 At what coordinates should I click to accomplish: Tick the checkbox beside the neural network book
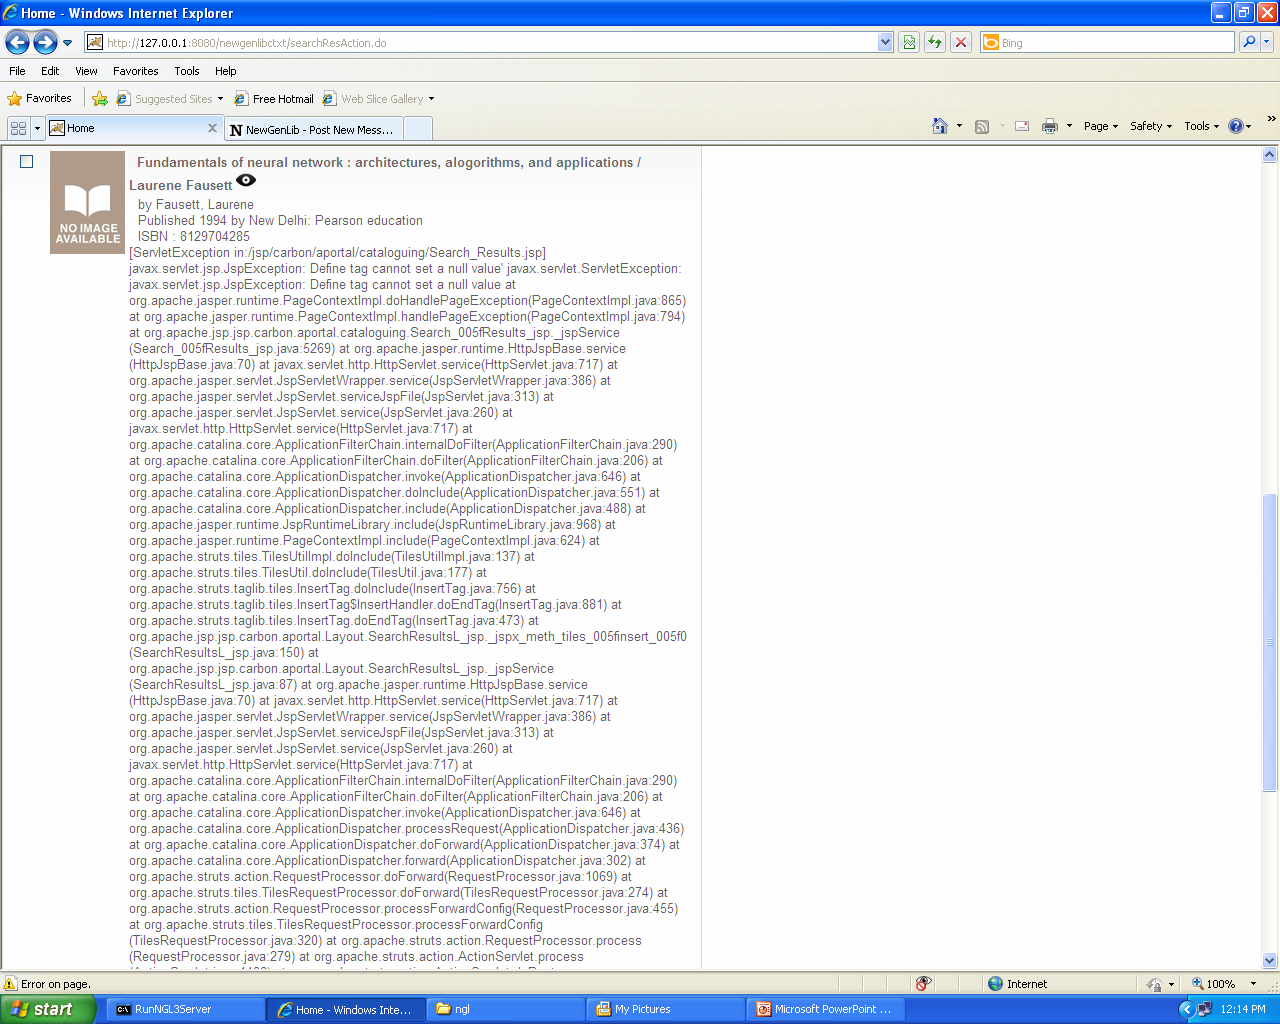pos(27,162)
